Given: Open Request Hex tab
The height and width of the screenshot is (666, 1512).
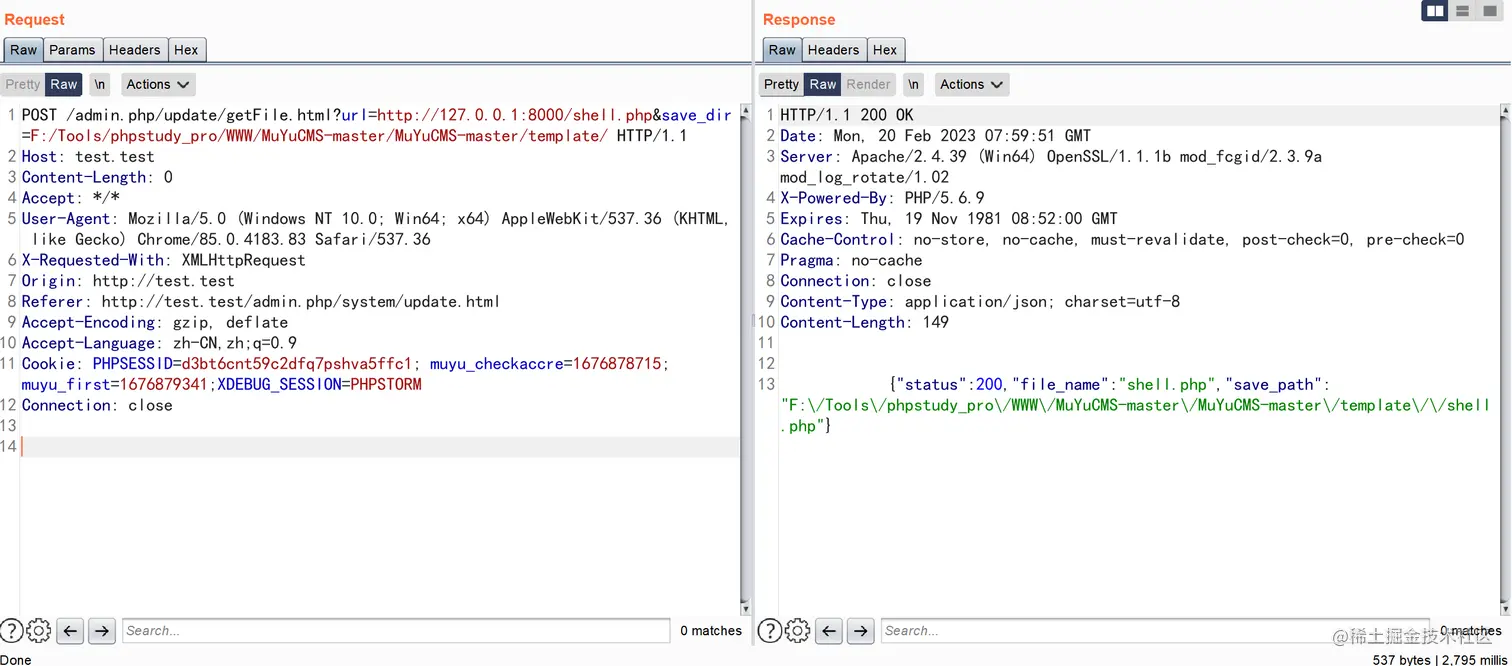Looking at the screenshot, I should [186, 50].
